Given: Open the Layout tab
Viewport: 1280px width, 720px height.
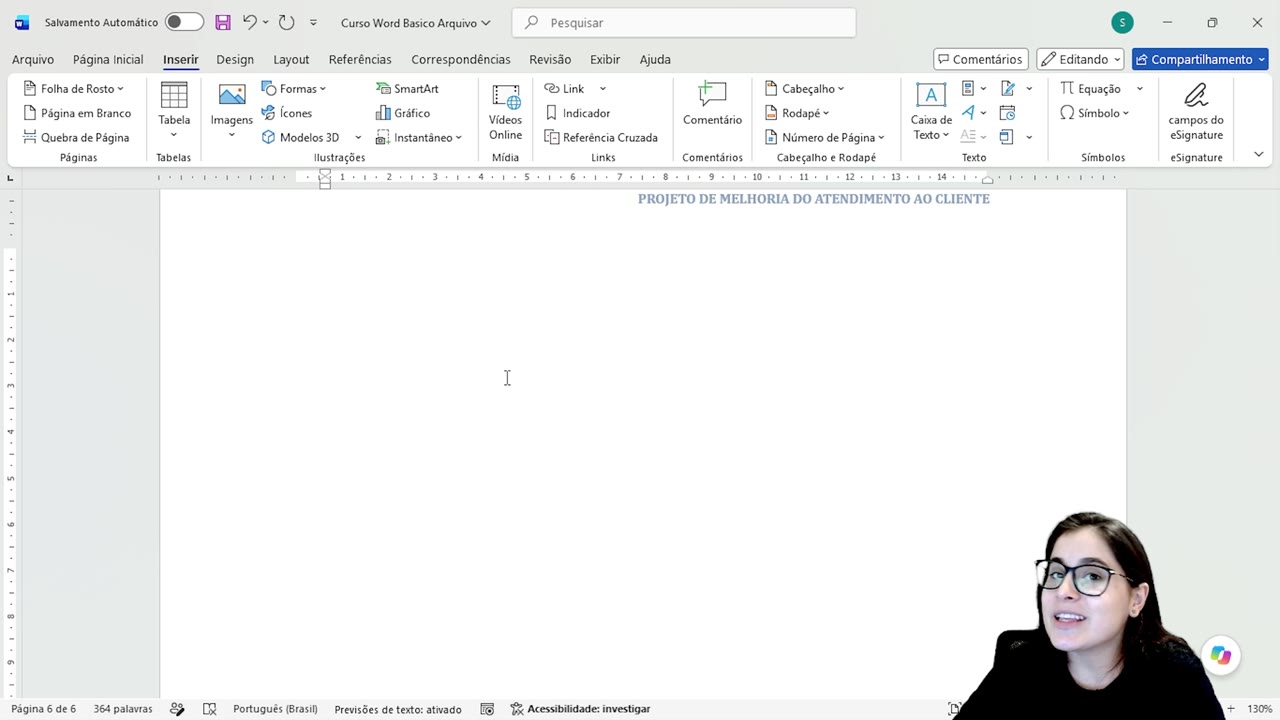Looking at the screenshot, I should click(291, 59).
